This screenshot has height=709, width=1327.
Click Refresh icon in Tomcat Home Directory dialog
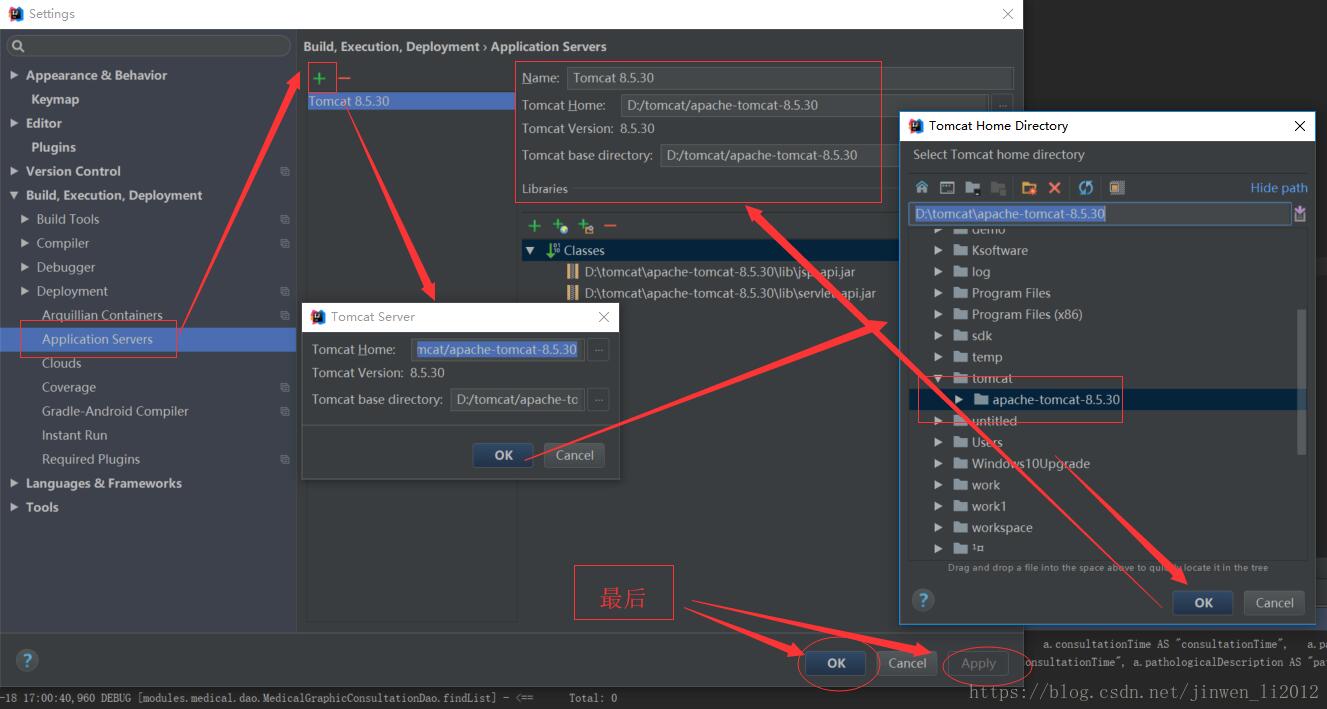pos(1085,187)
